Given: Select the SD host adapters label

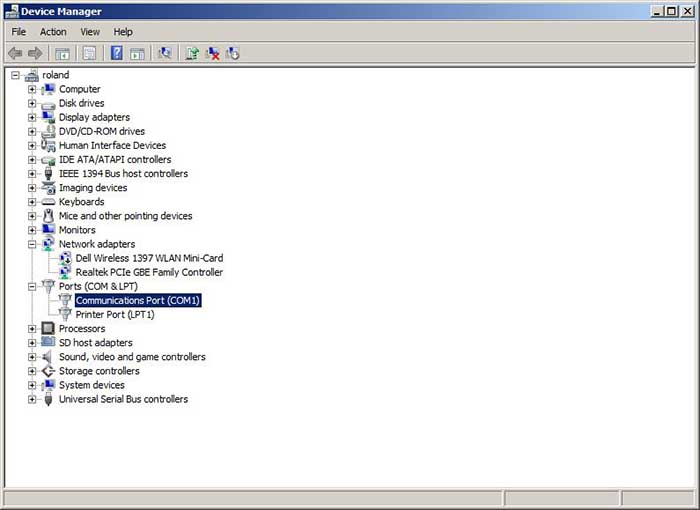Looking at the screenshot, I should tap(96, 343).
